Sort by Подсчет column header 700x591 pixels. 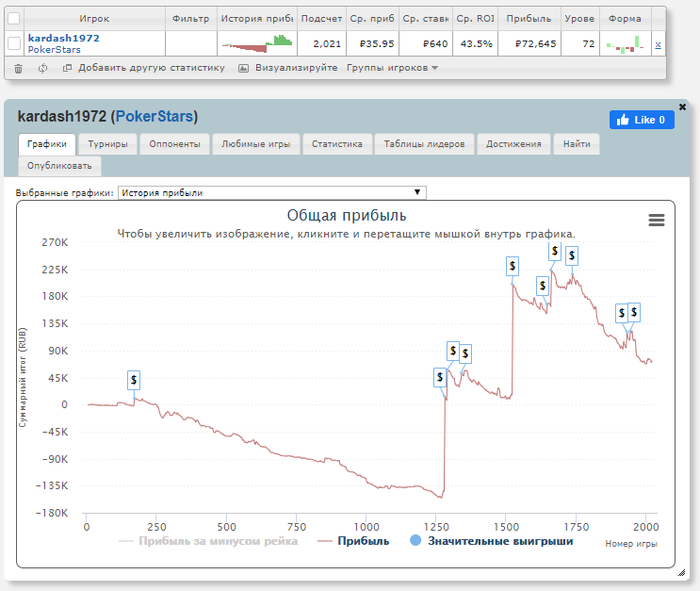(x=321, y=19)
